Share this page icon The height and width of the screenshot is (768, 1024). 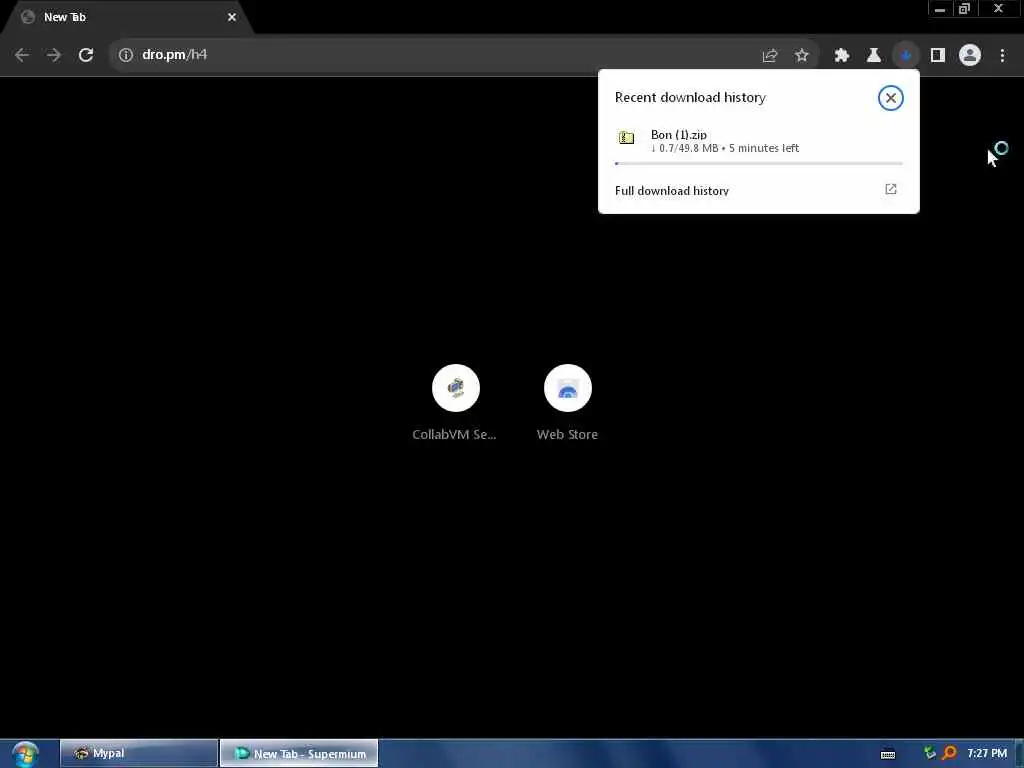click(769, 56)
